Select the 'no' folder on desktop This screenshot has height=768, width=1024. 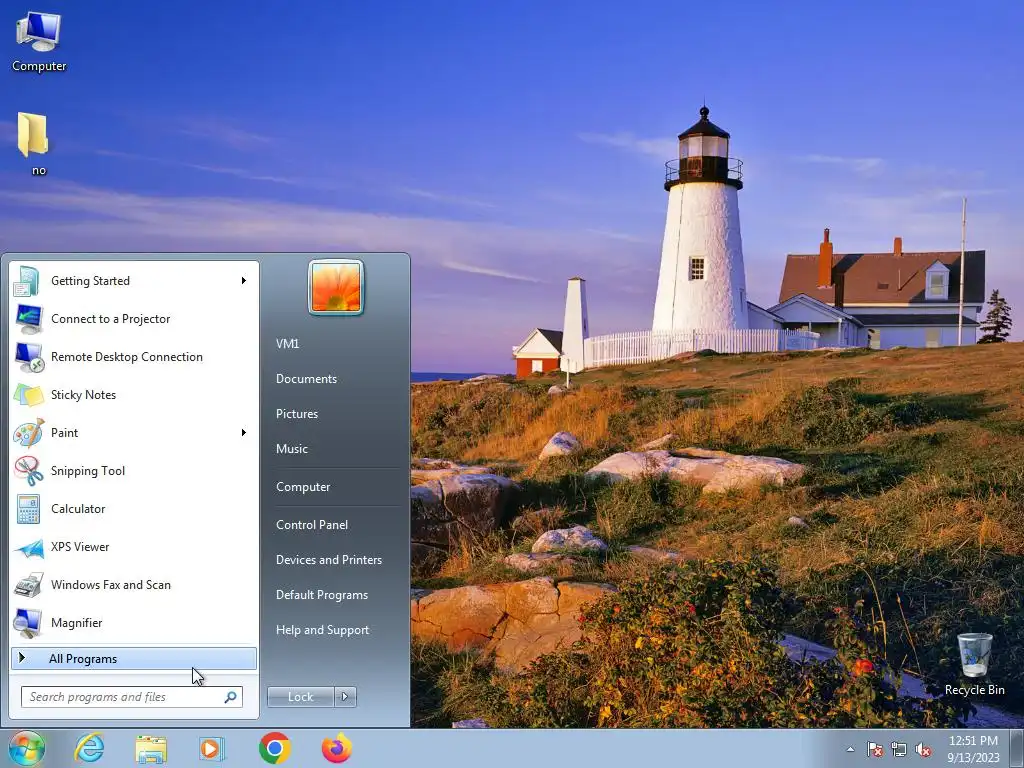34,144
